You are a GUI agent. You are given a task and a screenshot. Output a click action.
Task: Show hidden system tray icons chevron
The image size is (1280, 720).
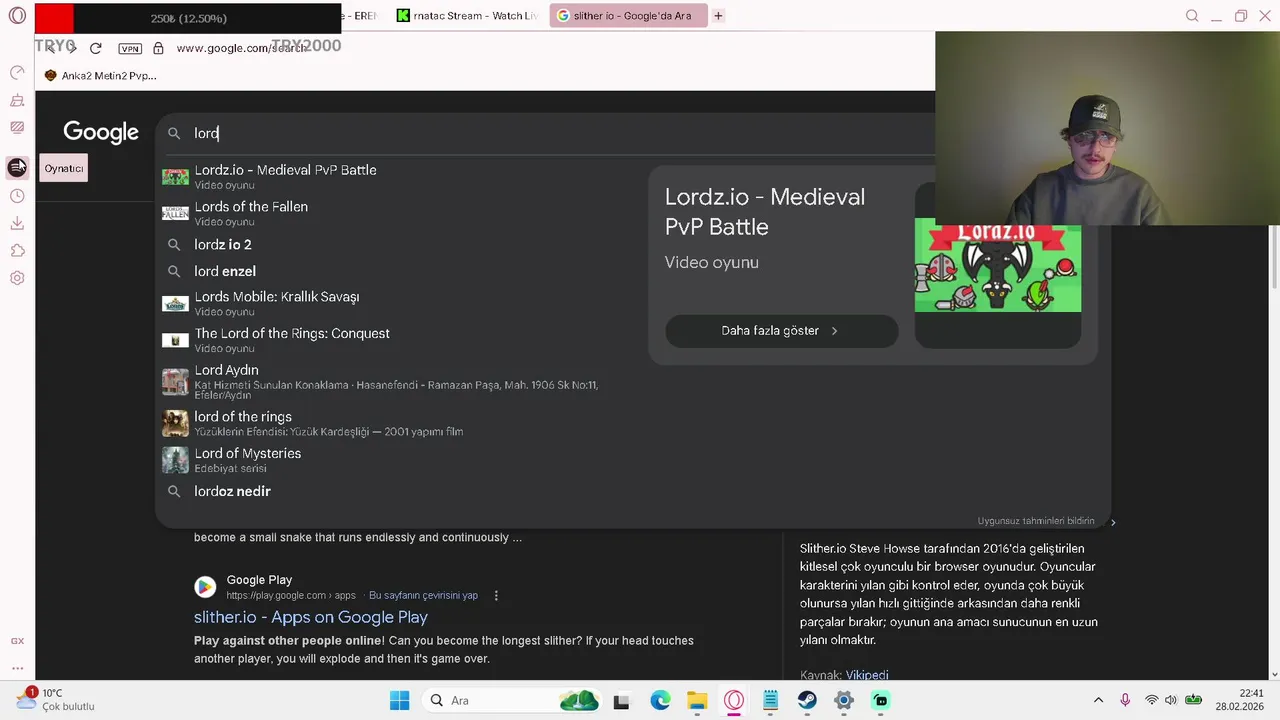[1098, 700]
